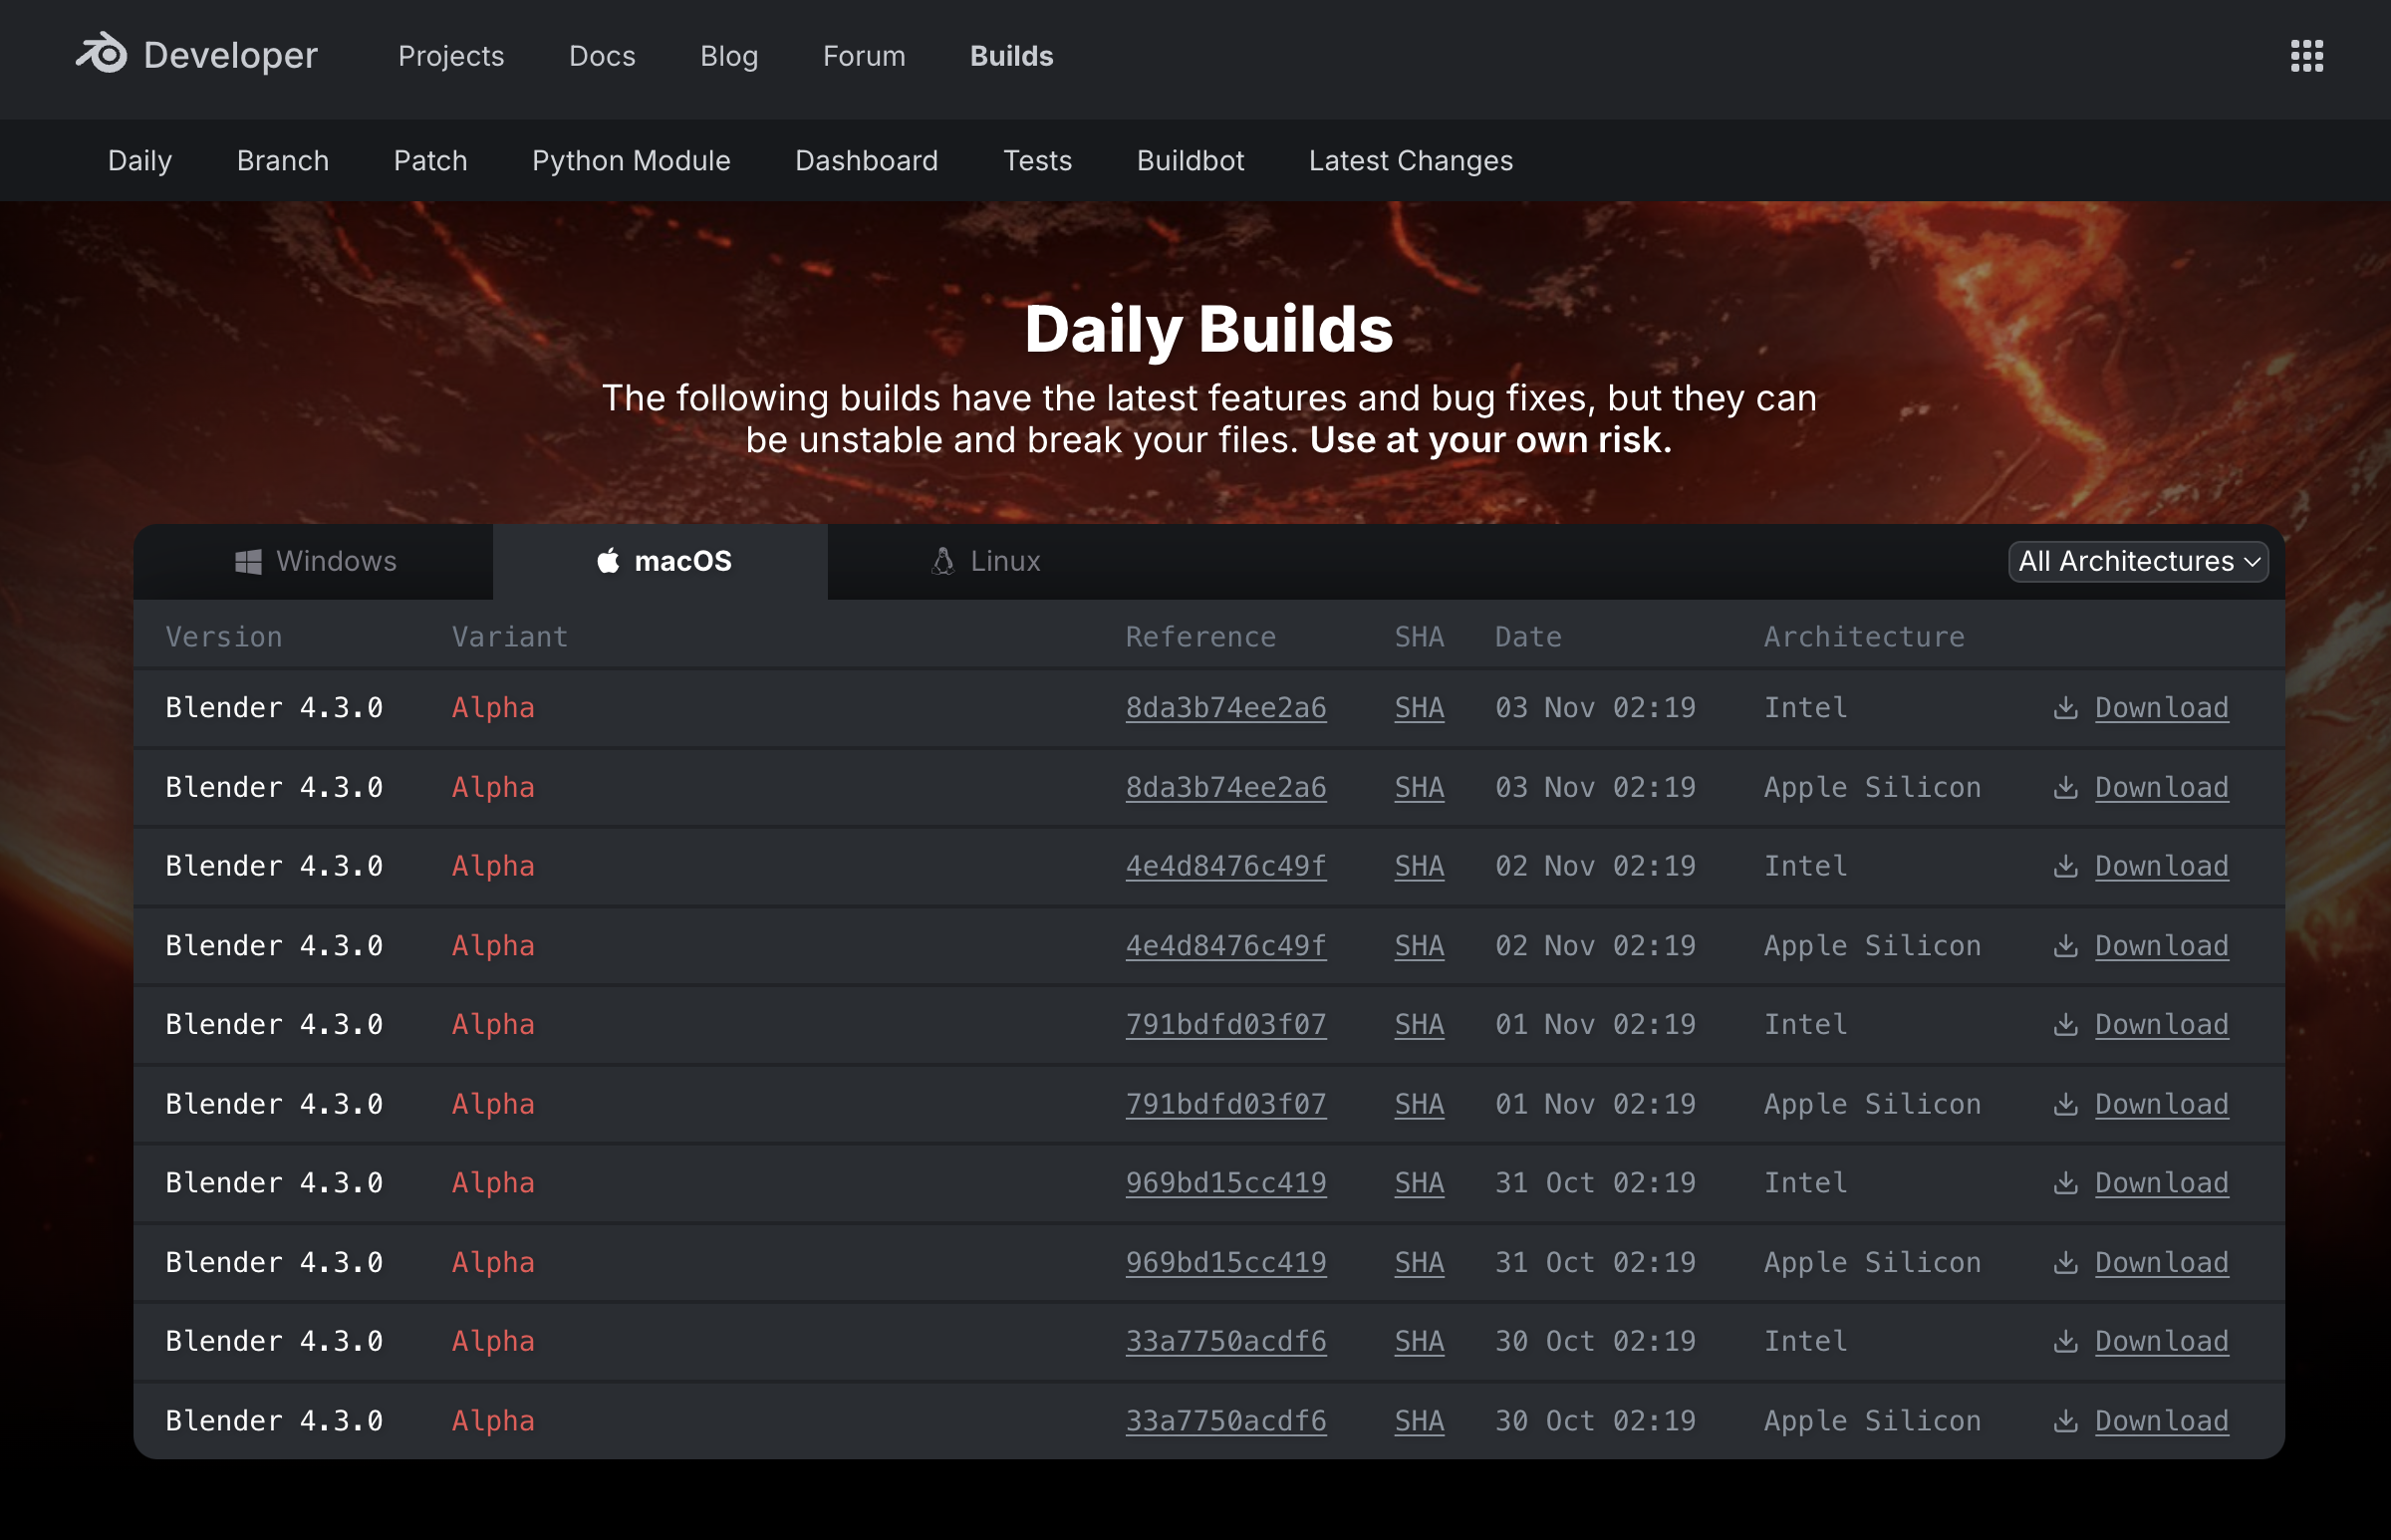
Task: Click Download text for 02 Nov Intel build
Action: pos(2161,867)
